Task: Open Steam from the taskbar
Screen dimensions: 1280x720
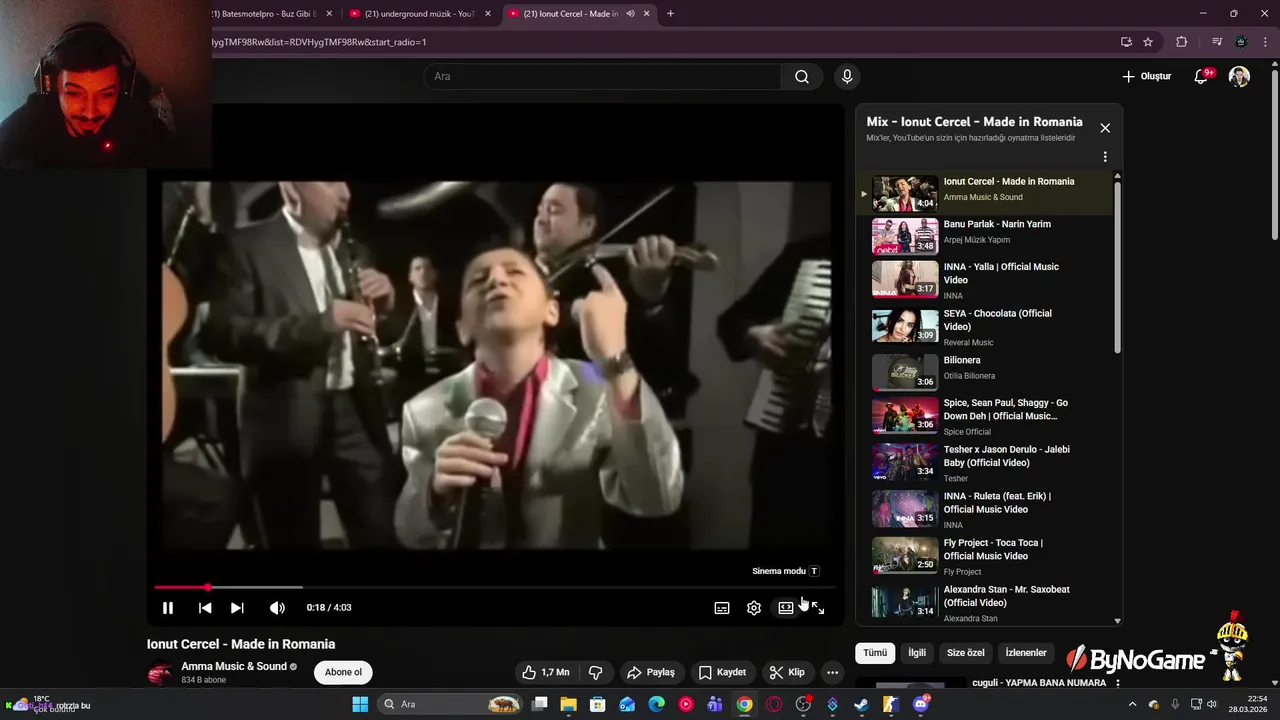Action: click(x=861, y=705)
